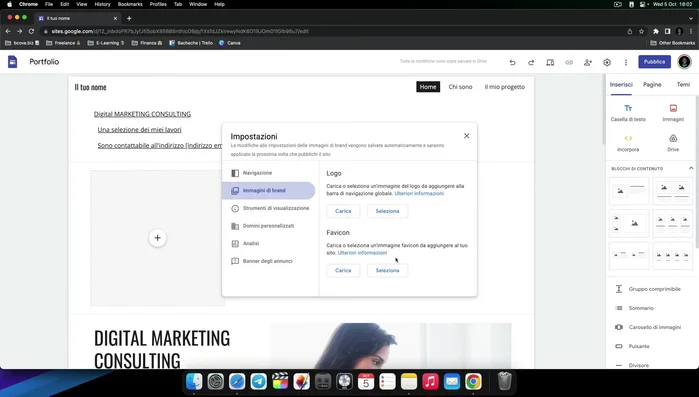
Task: Add a Gruppo comprimibile block
Action: [x=649, y=289]
